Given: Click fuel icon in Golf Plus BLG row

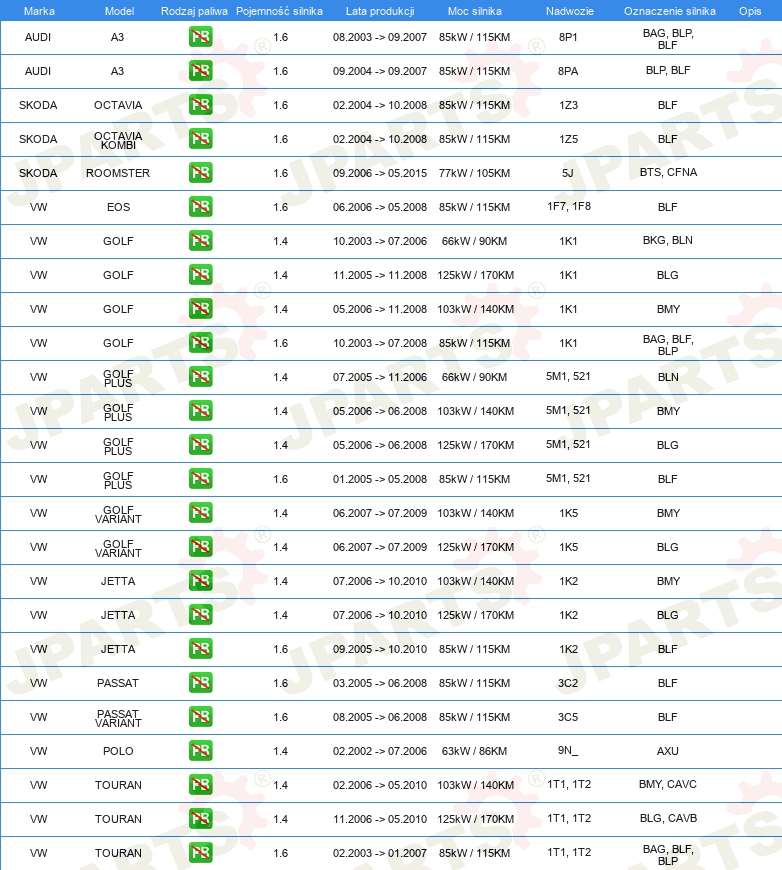Looking at the screenshot, I should (x=200, y=445).
